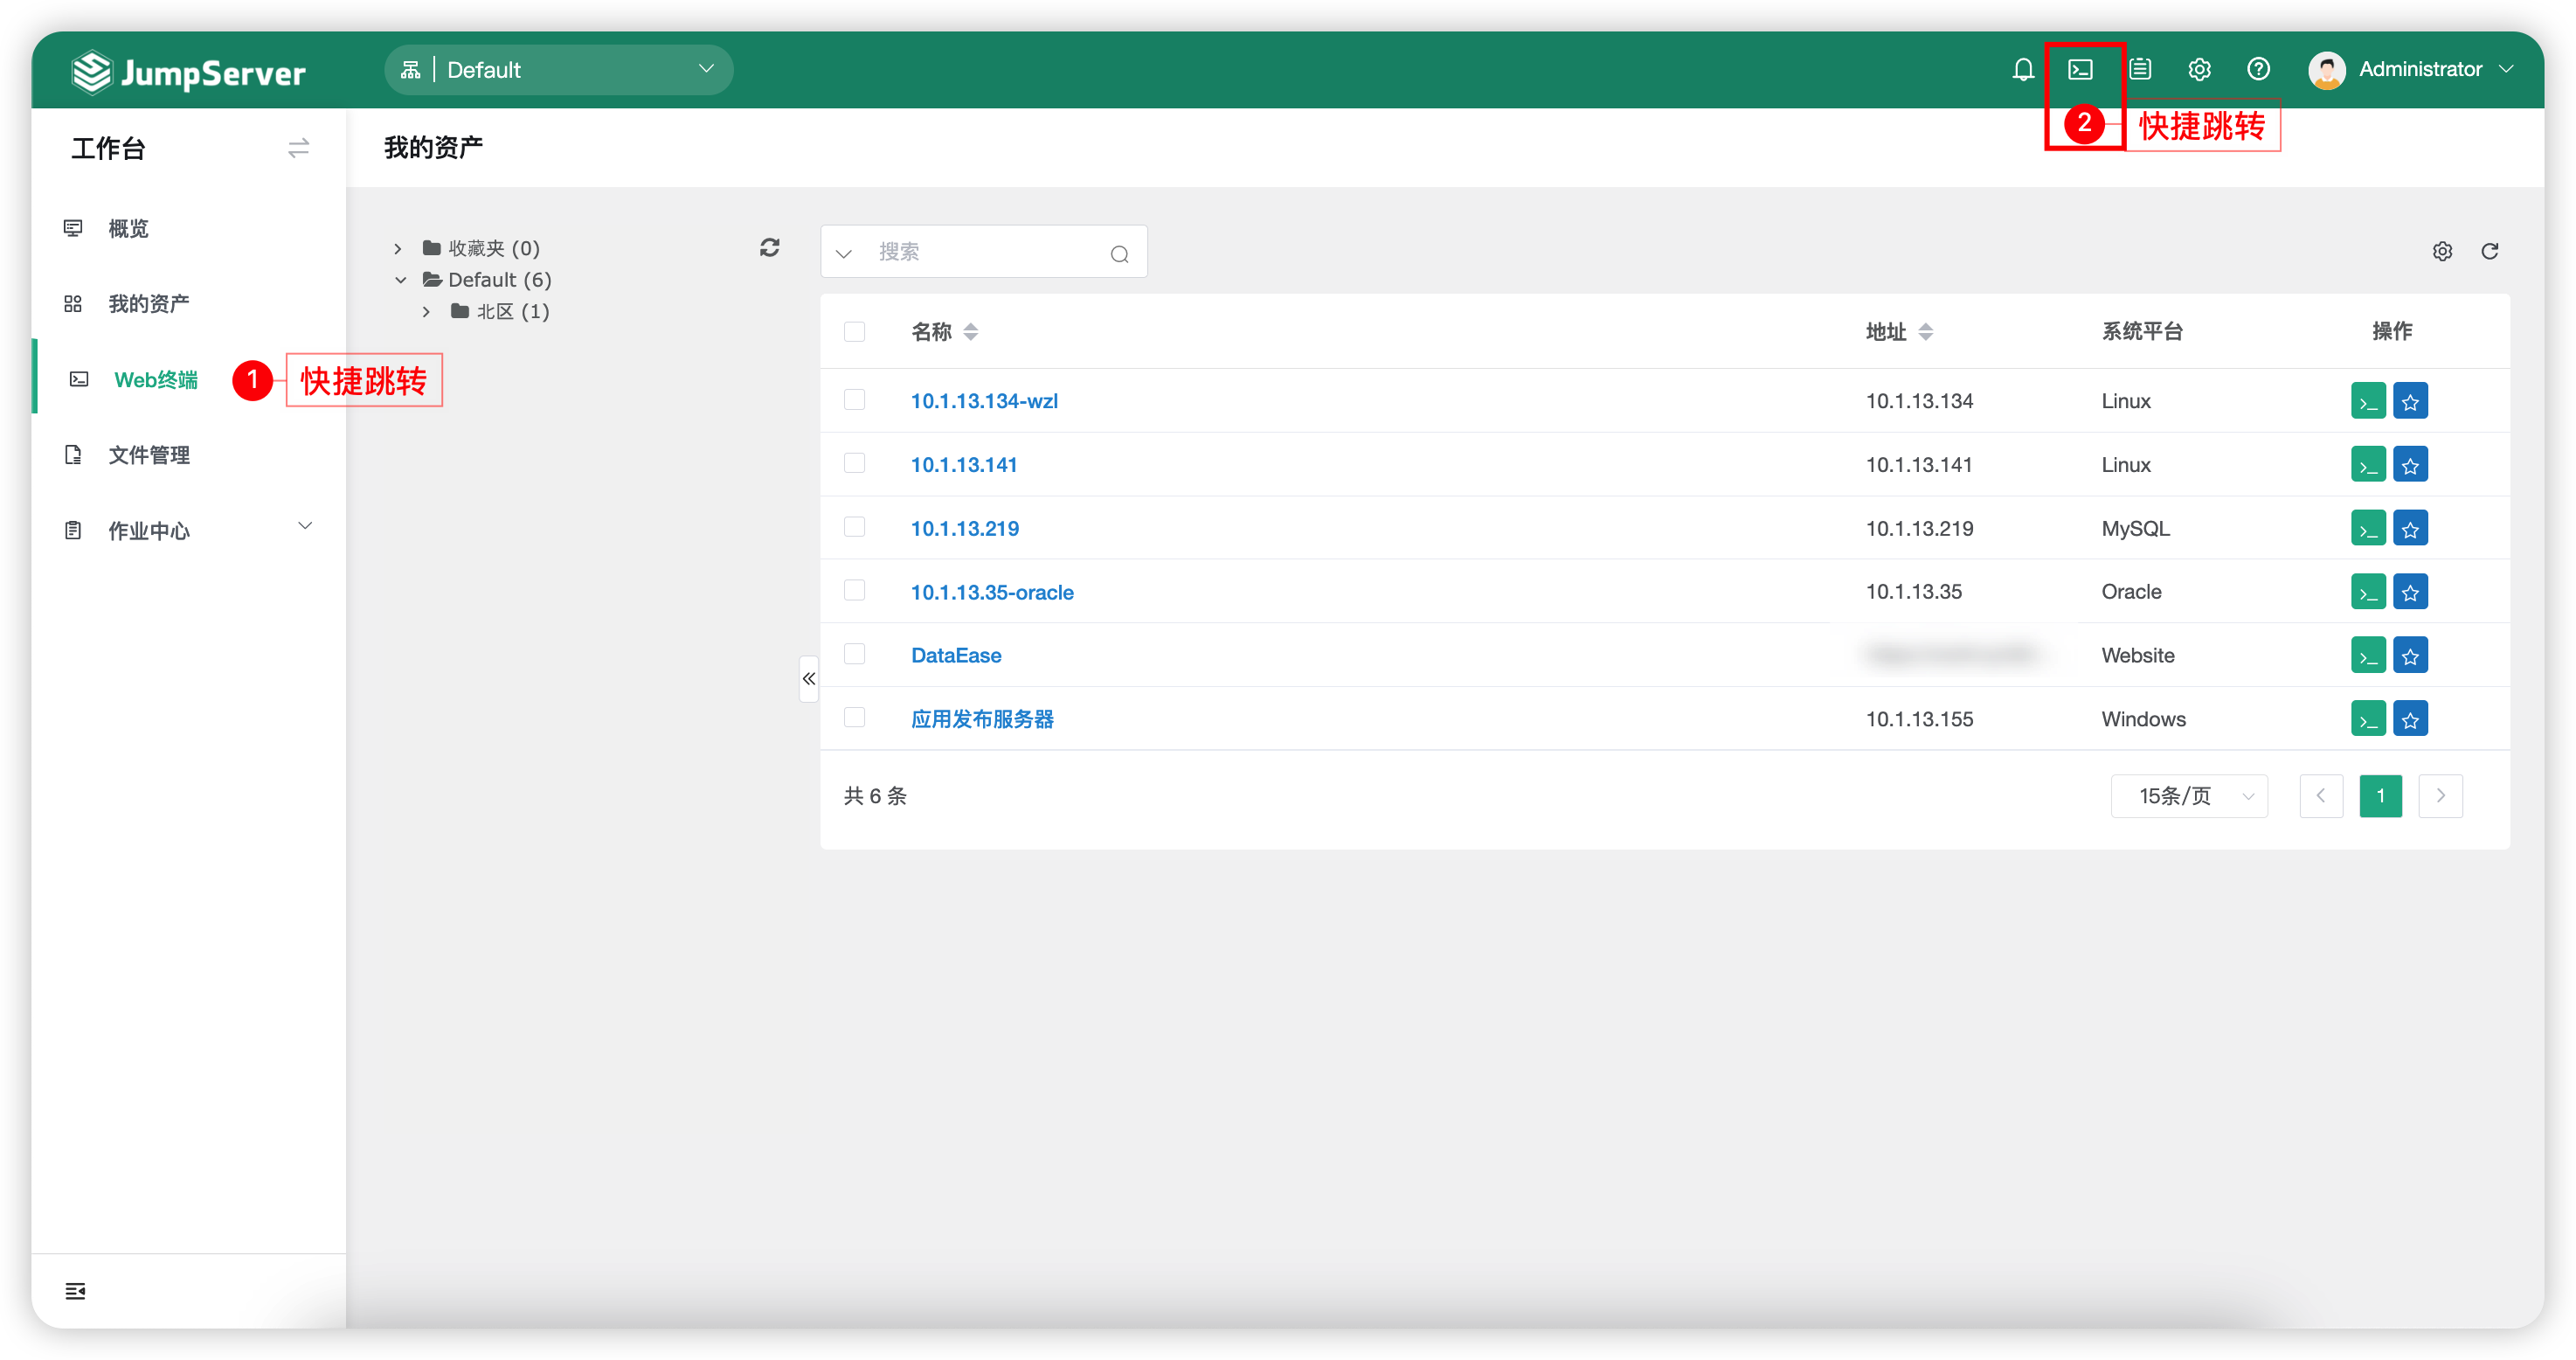Open table column settings gear above asset list
Screen dimensions: 2576x1360
click(2443, 251)
